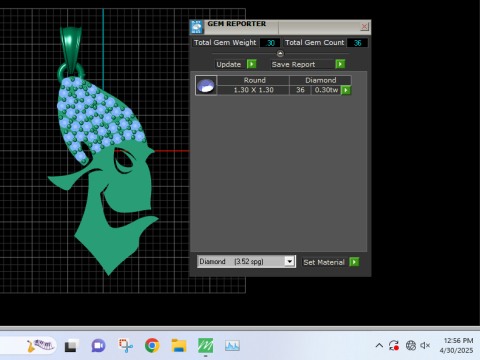
Task: Switch to the green Matrix app in taskbar
Action: pos(205,346)
